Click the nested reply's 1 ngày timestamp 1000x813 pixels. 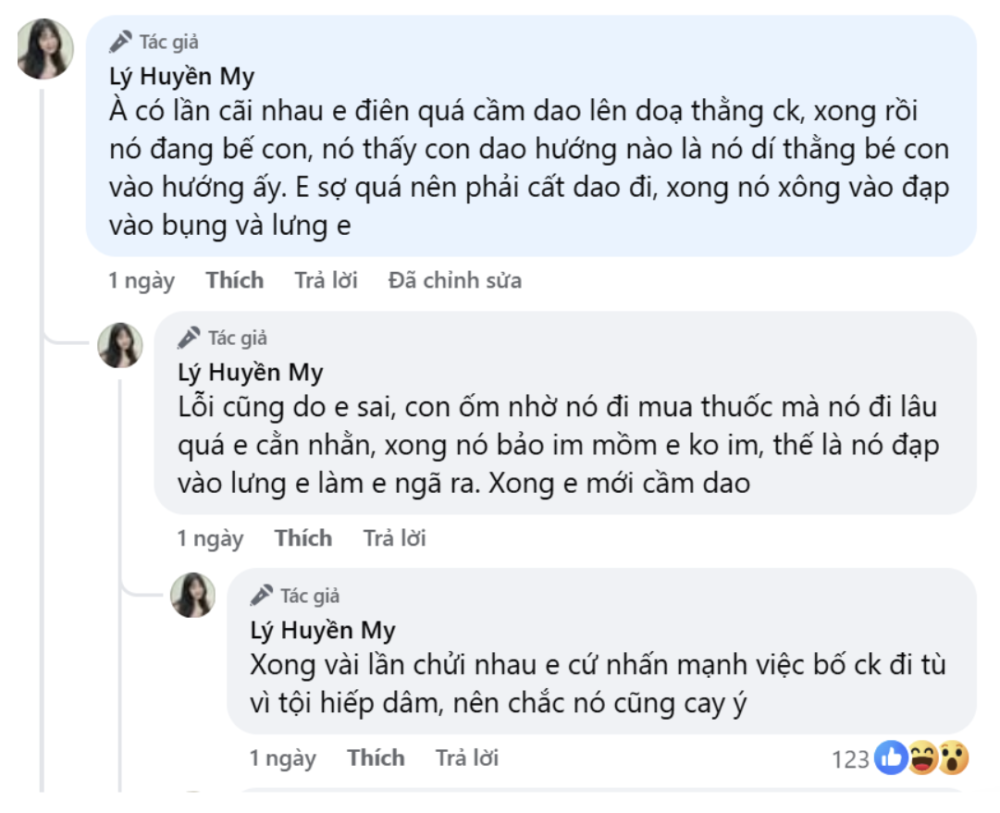283,759
